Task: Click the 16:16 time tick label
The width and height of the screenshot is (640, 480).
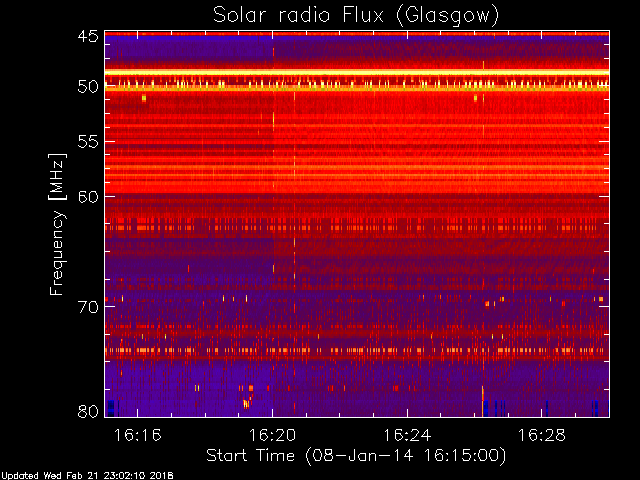Action: coord(138,435)
